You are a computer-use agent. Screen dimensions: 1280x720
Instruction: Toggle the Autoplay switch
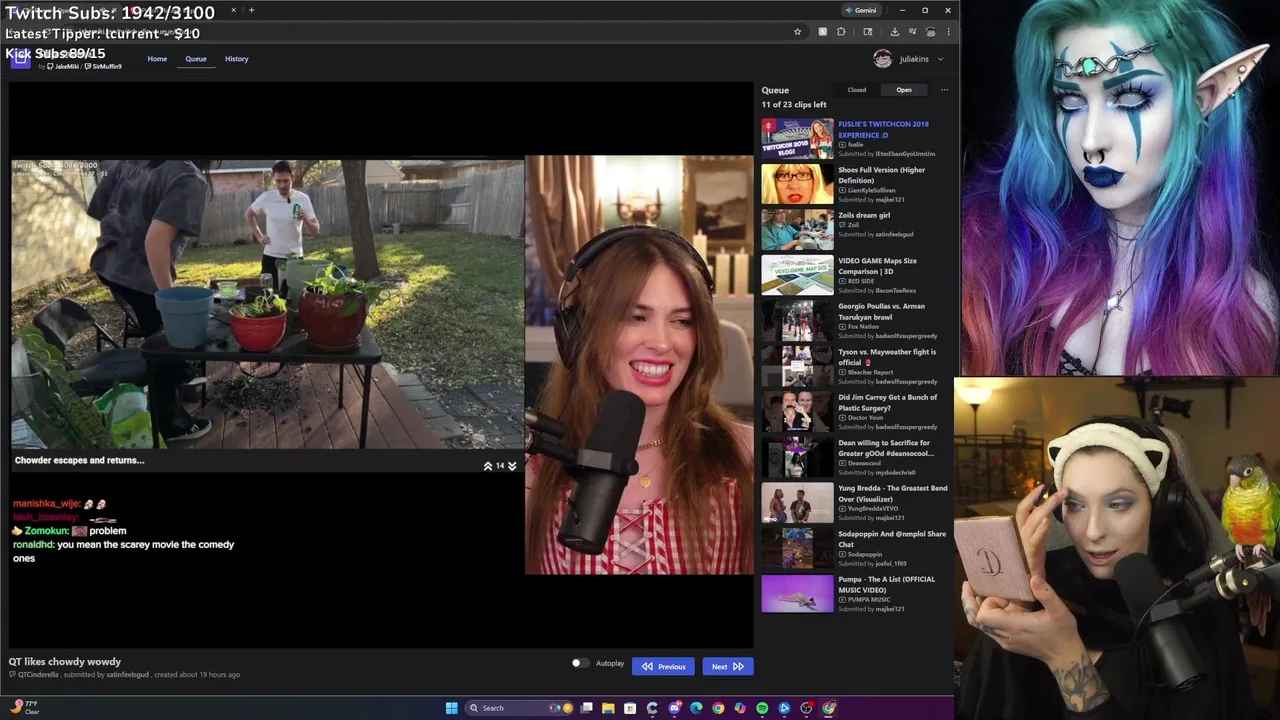point(579,663)
